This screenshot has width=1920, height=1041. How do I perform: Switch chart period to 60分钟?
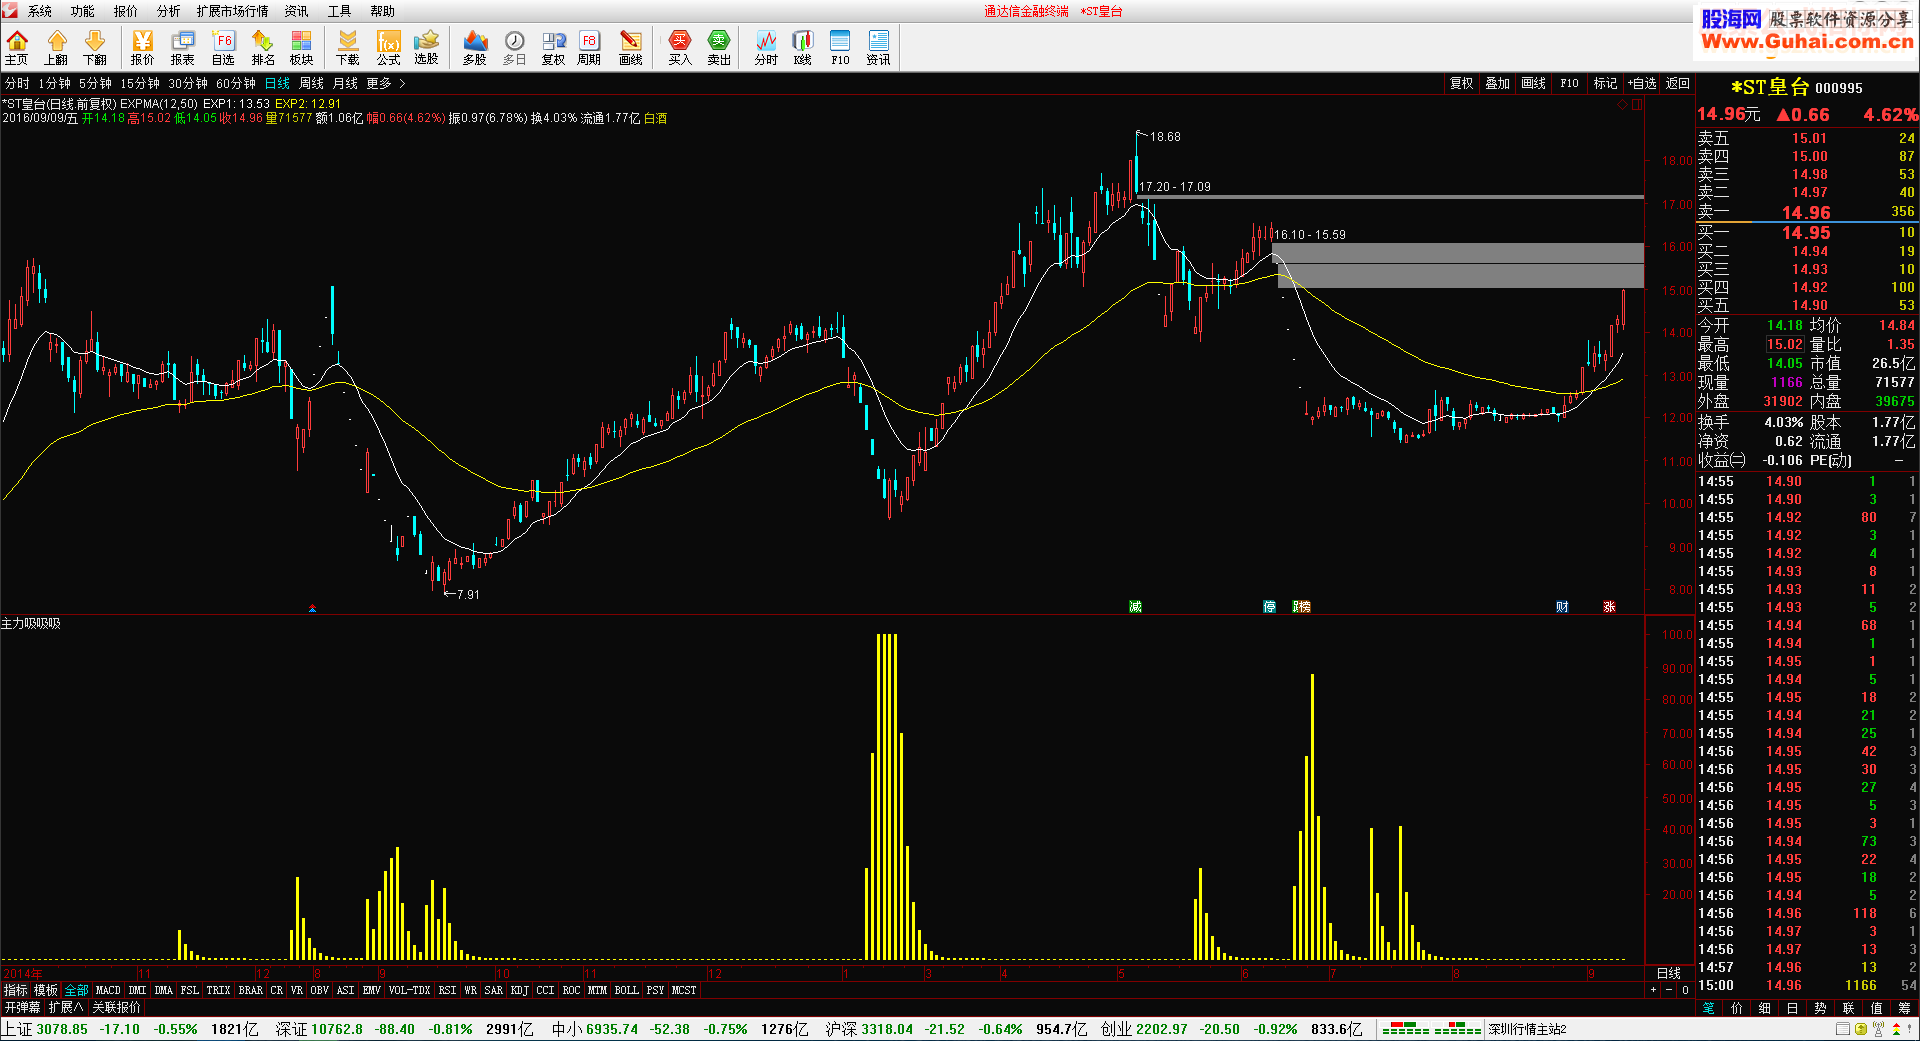click(236, 83)
